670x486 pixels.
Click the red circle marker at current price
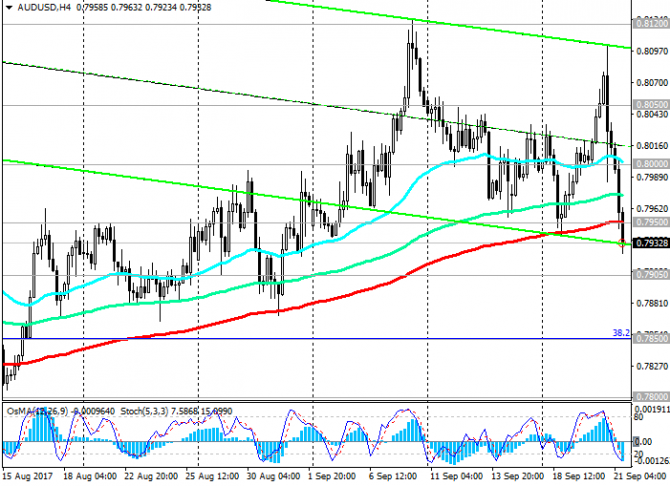tap(622, 243)
